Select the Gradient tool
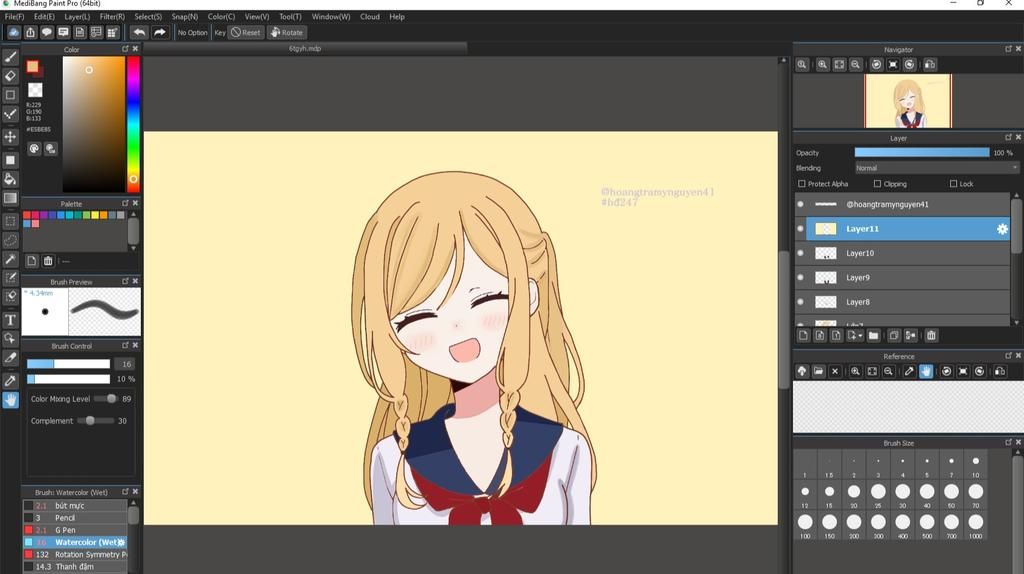The width and height of the screenshot is (1024, 574). pyautogui.click(x=10, y=198)
